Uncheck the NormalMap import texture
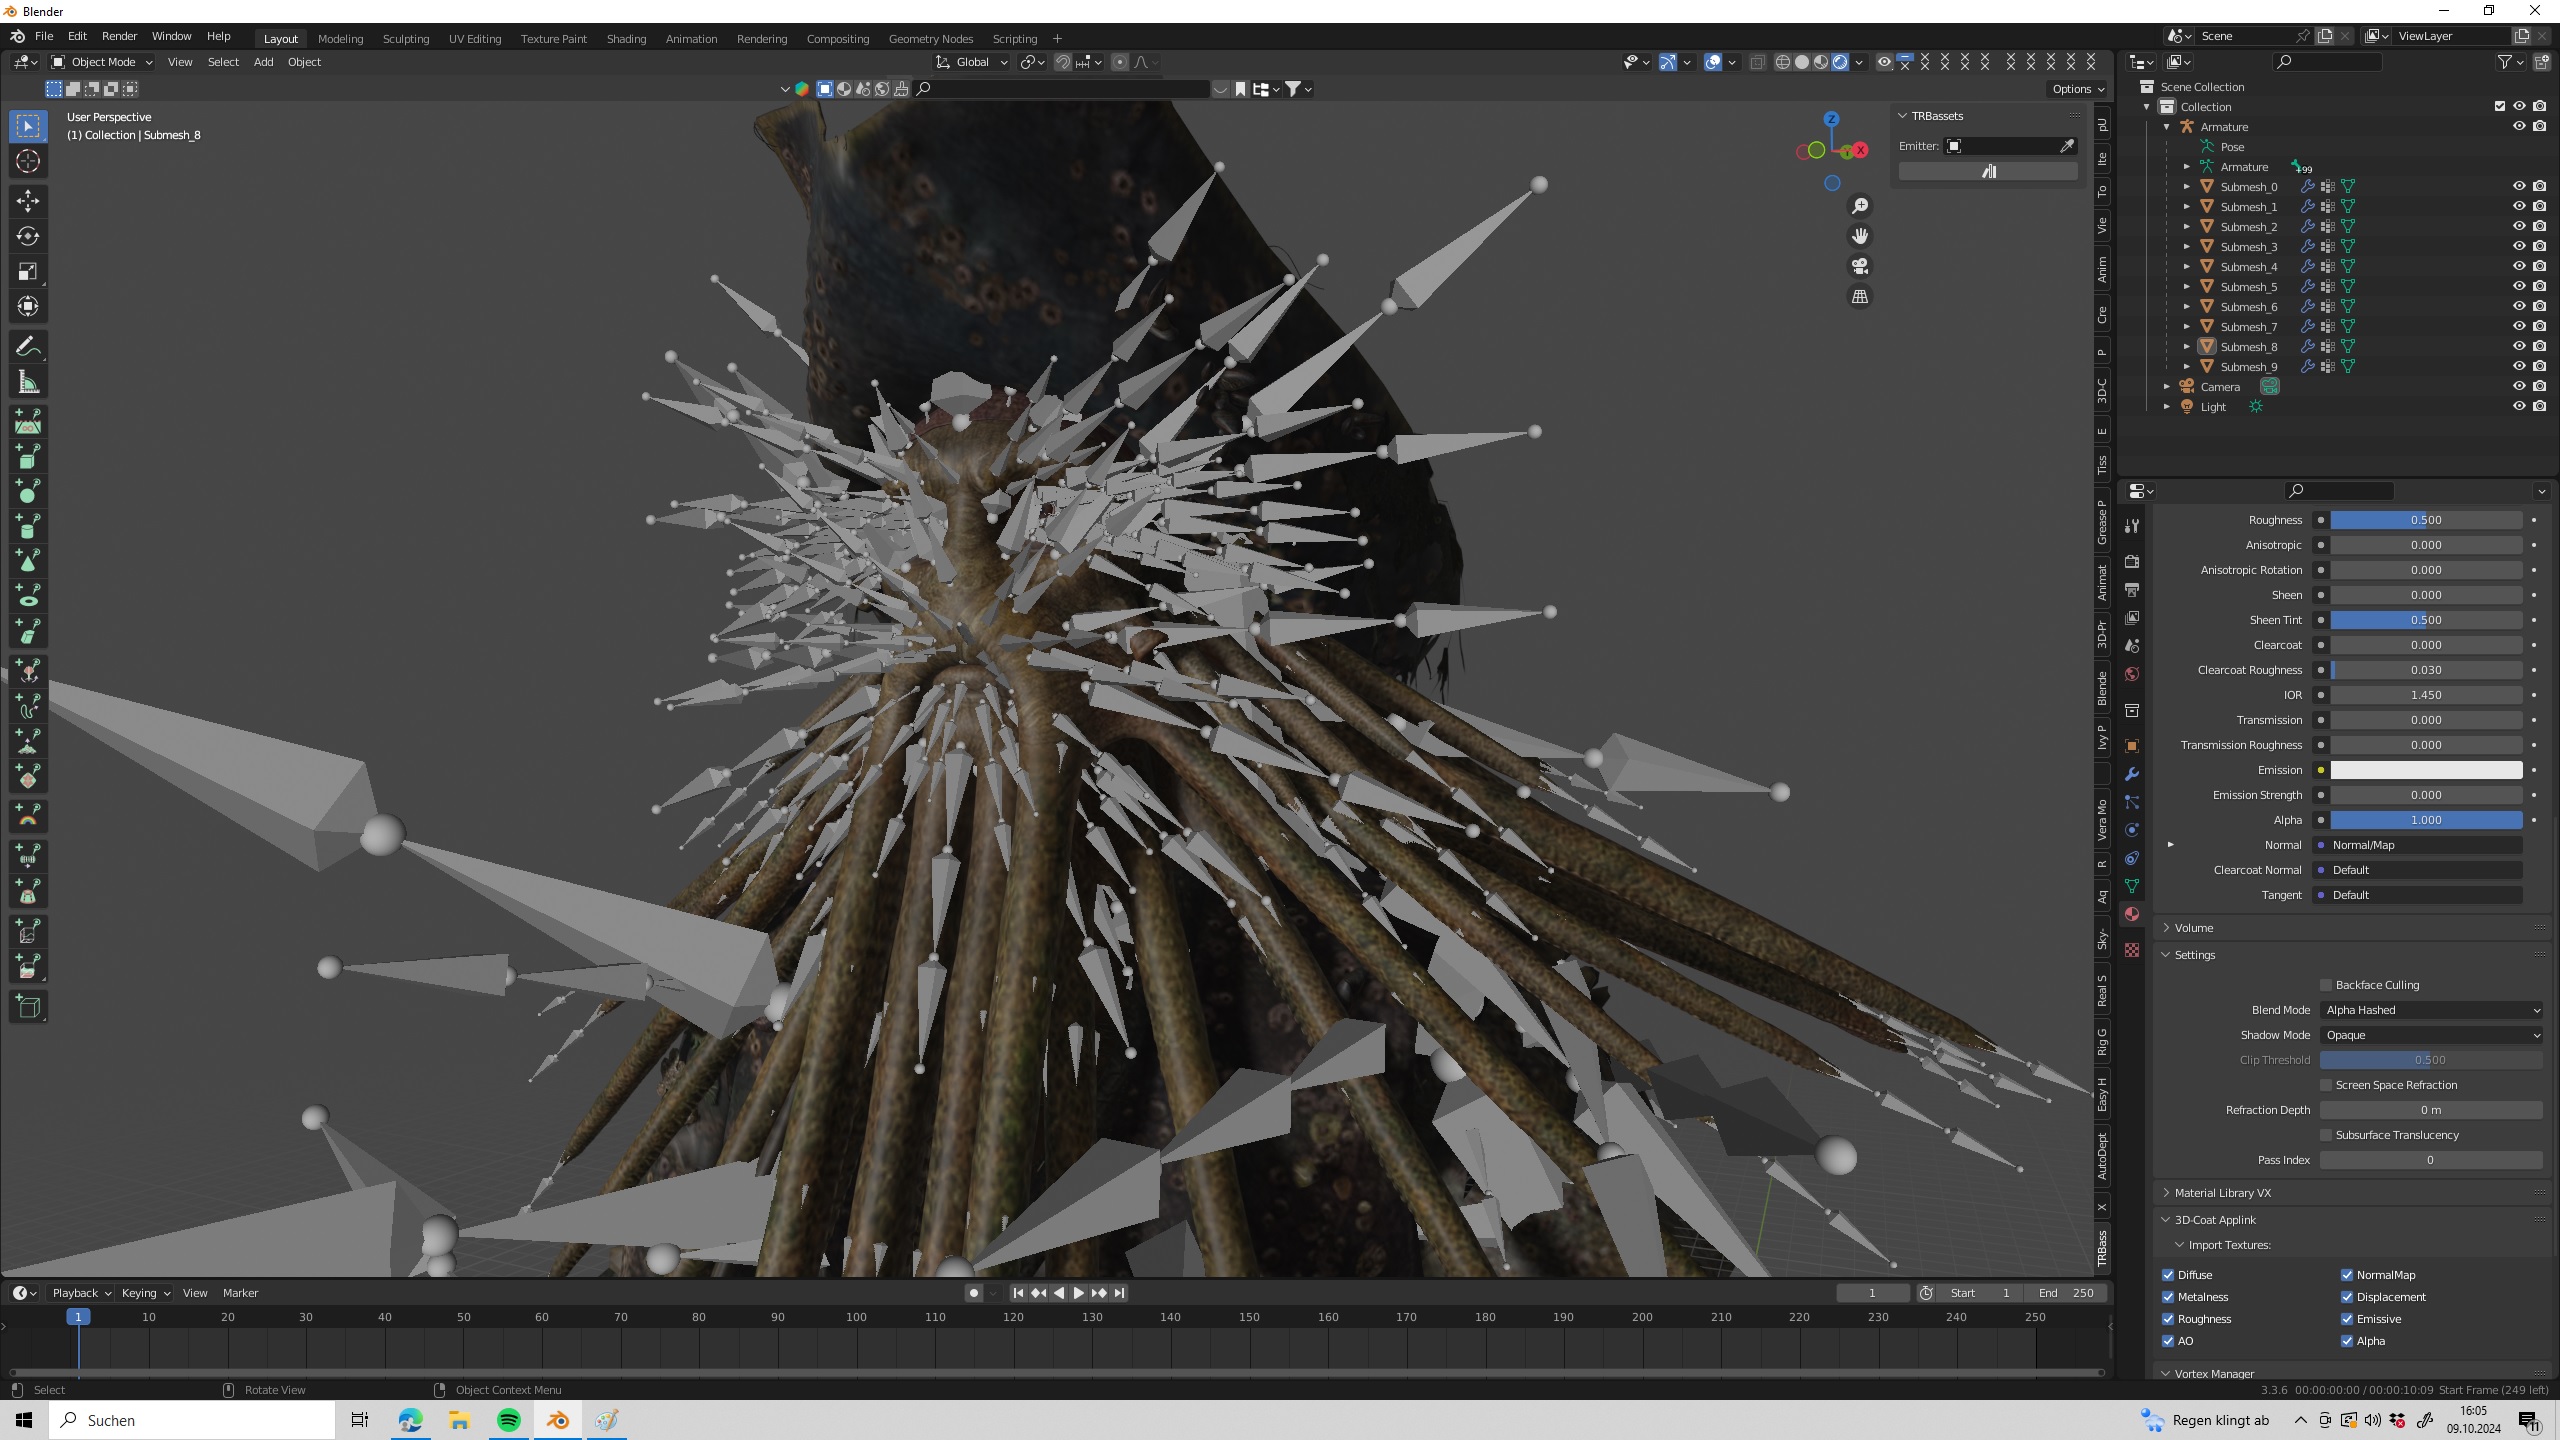 [x=2346, y=1275]
